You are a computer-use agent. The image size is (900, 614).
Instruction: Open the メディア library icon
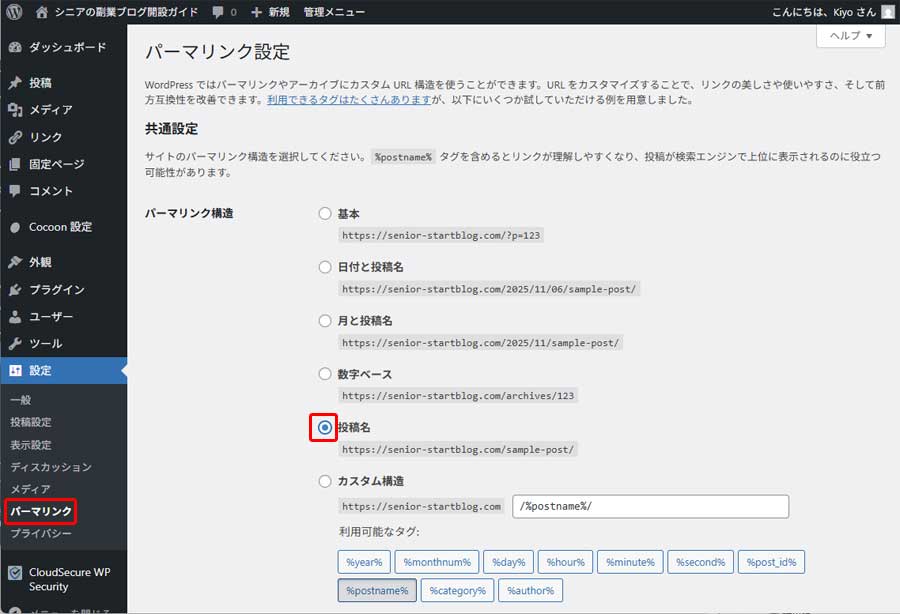point(16,110)
